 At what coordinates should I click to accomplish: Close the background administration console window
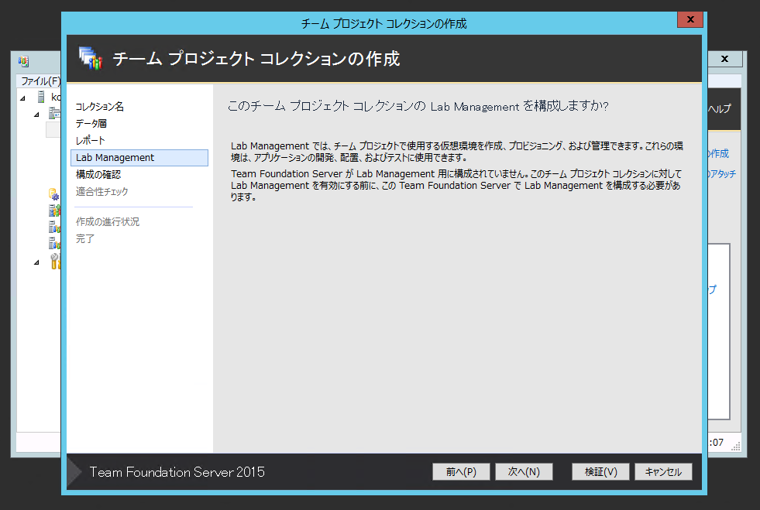pyautogui.click(x=725, y=59)
